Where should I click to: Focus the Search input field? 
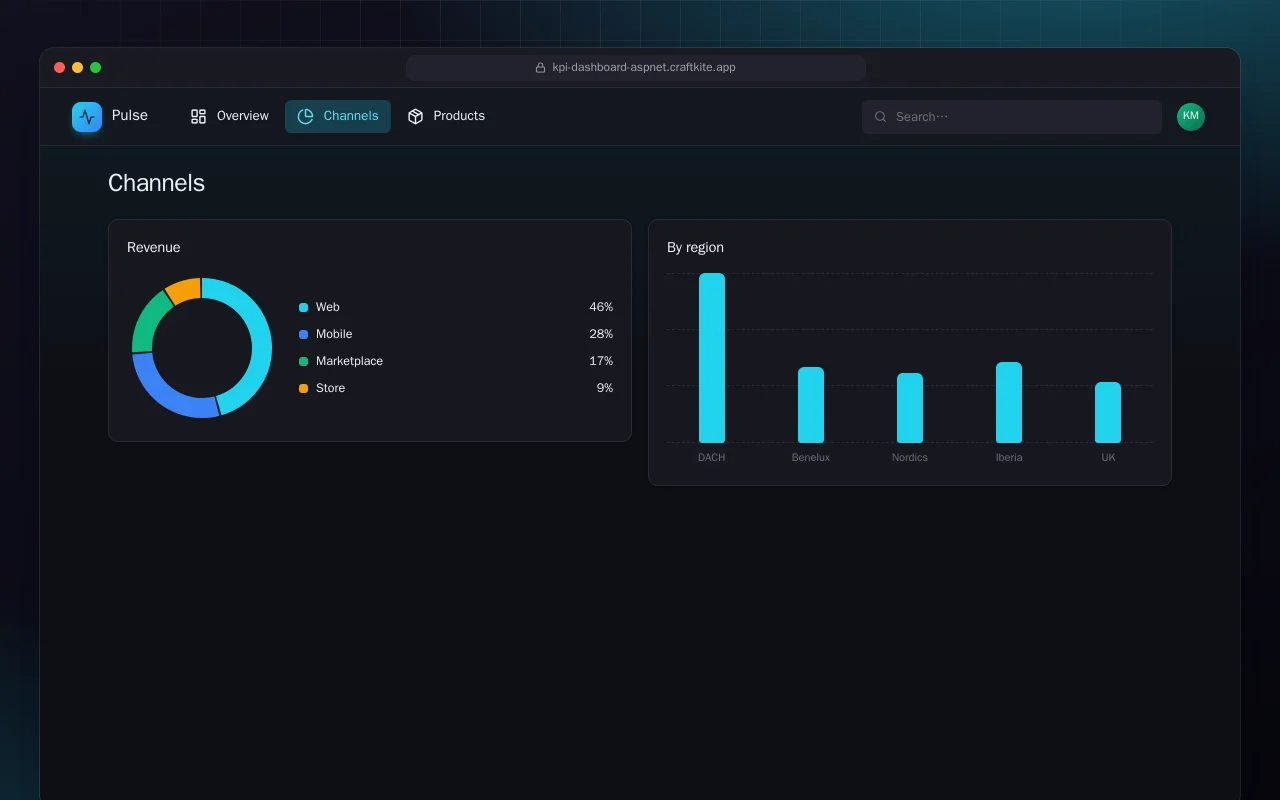pyautogui.click(x=1012, y=117)
